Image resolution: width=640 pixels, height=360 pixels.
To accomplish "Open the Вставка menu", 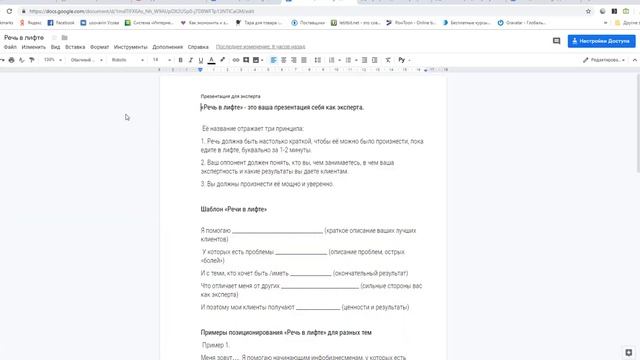I will 75,47.
